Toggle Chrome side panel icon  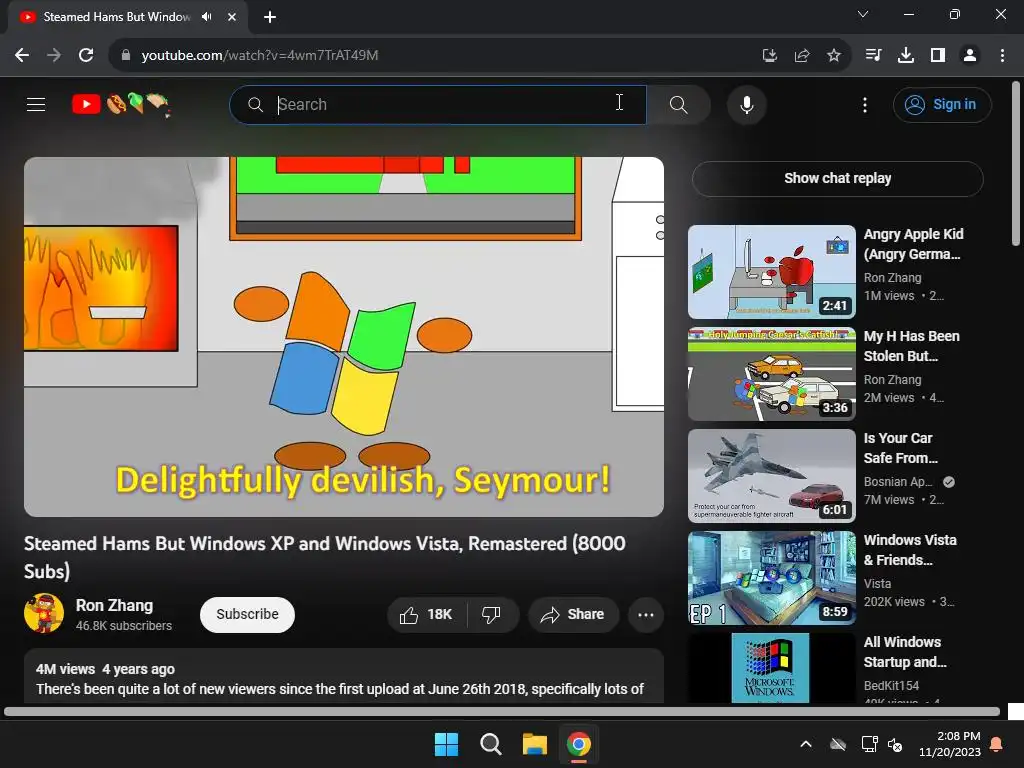(x=938, y=56)
